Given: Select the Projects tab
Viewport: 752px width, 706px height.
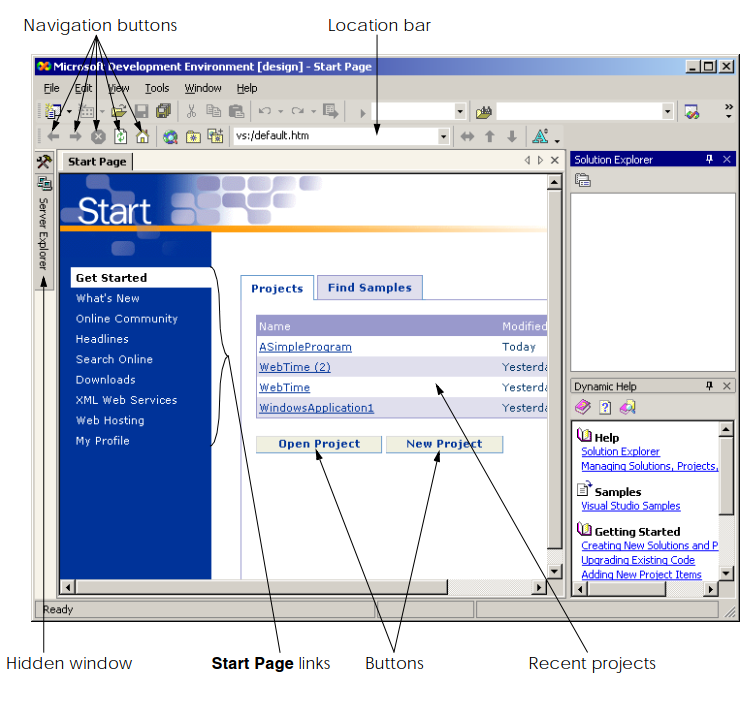Looking at the screenshot, I should pyautogui.click(x=277, y=288).
